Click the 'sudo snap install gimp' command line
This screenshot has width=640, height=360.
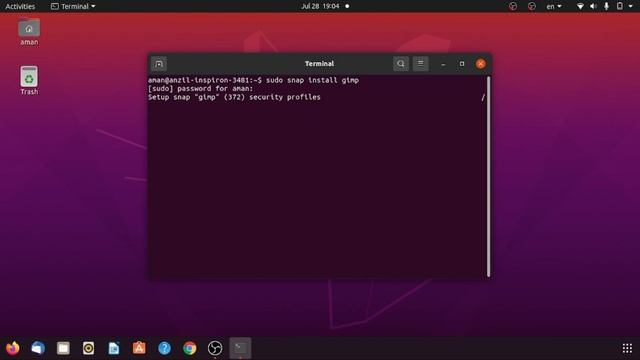253,80
